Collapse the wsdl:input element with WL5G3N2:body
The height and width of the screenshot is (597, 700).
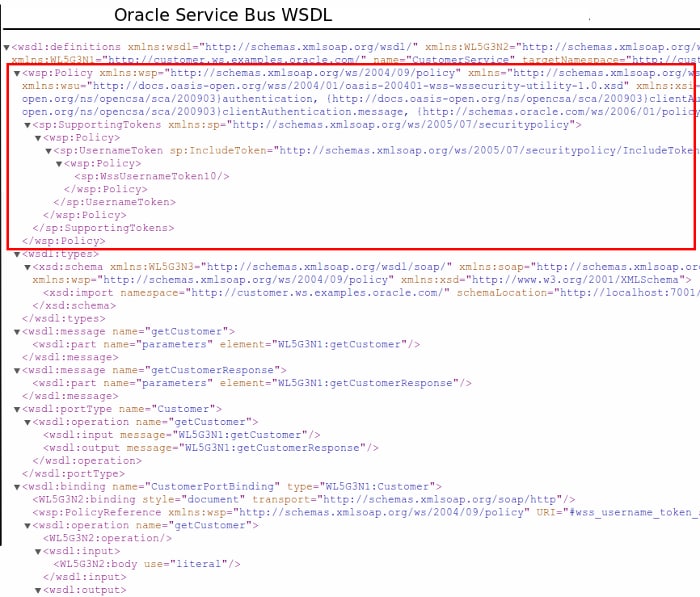(38, 552)
